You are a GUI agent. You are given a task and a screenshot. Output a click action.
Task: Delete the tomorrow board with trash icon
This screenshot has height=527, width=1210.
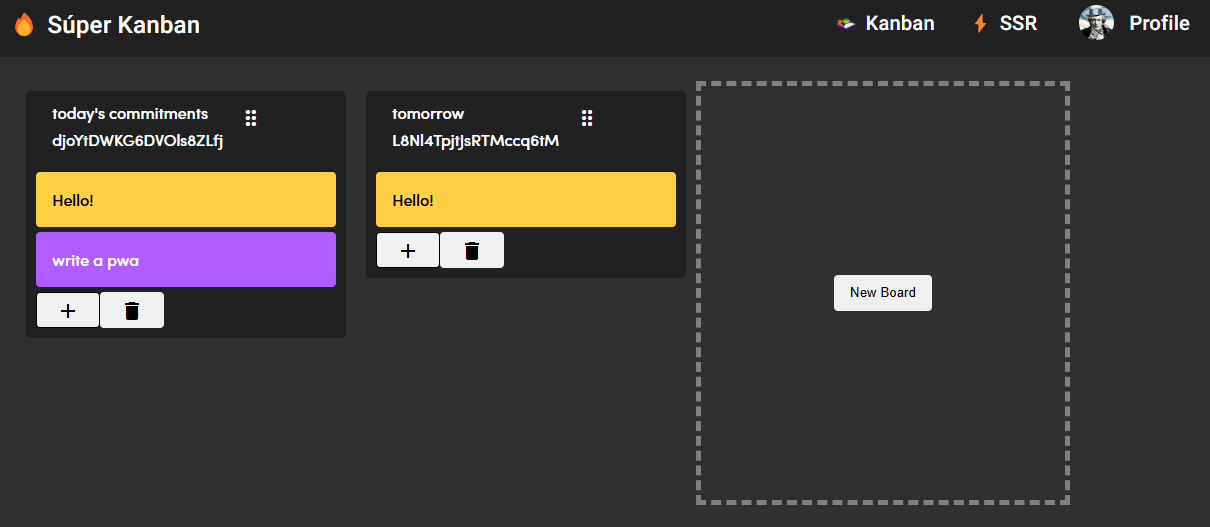(x=472, y=250)
